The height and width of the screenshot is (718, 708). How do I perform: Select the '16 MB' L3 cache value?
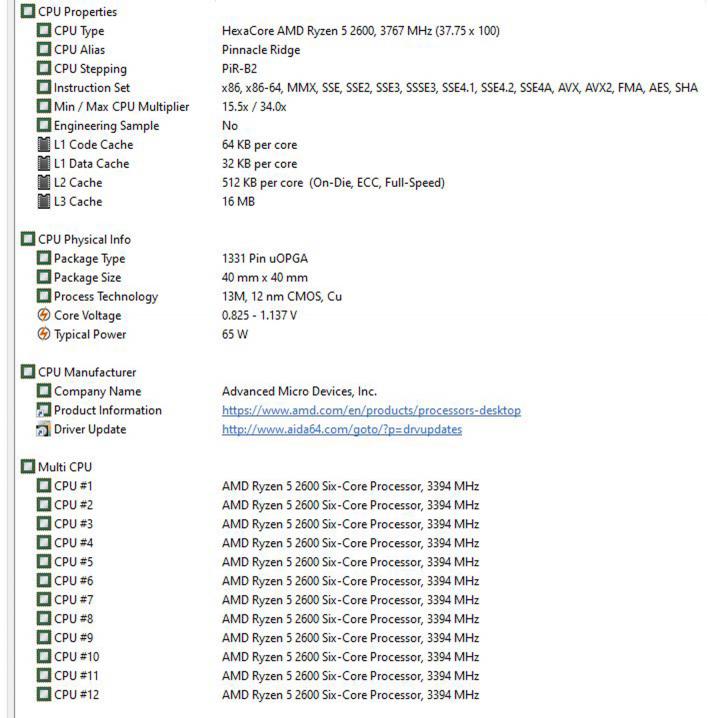[239, 201]
